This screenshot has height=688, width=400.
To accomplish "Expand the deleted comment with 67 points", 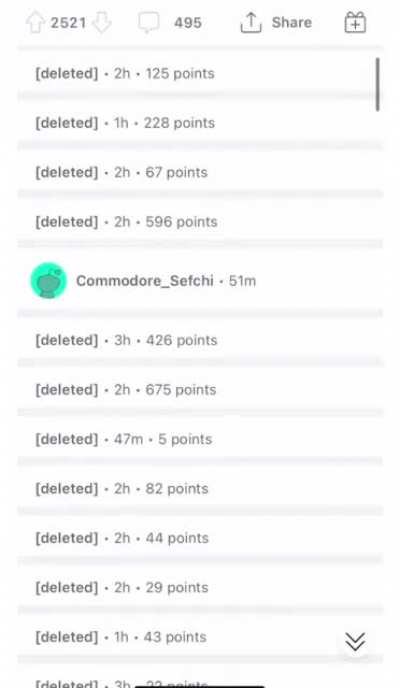I will click(x=200, y=172).
